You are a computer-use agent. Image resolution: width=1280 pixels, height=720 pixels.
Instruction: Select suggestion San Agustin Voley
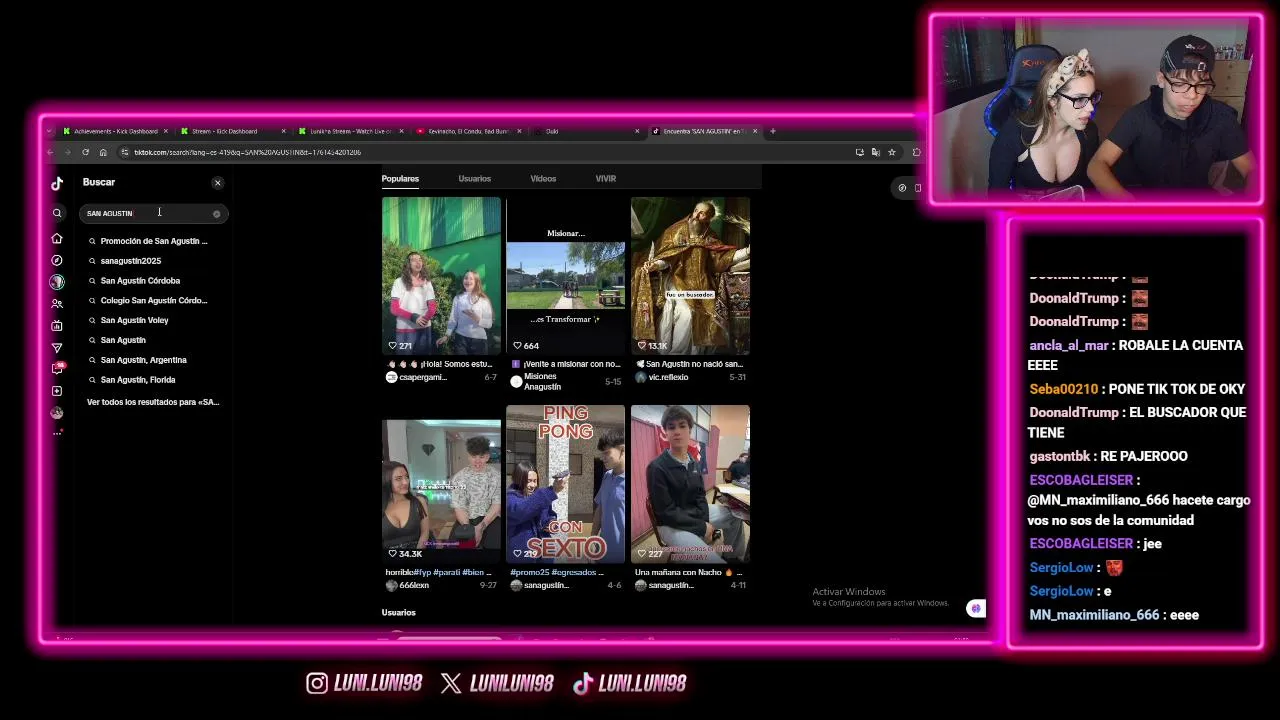134,320
